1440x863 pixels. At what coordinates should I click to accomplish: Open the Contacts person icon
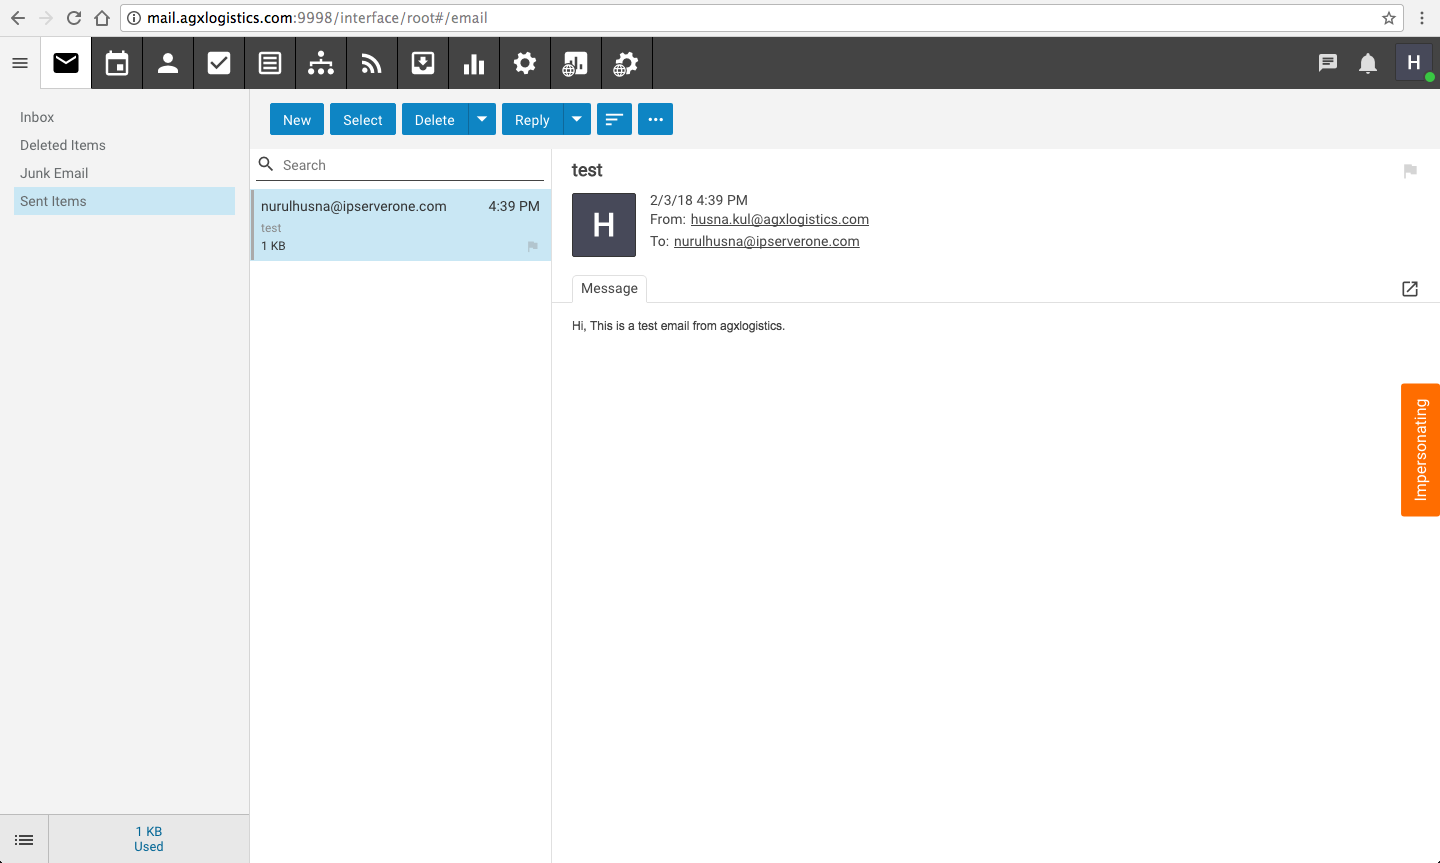(168, 64)
